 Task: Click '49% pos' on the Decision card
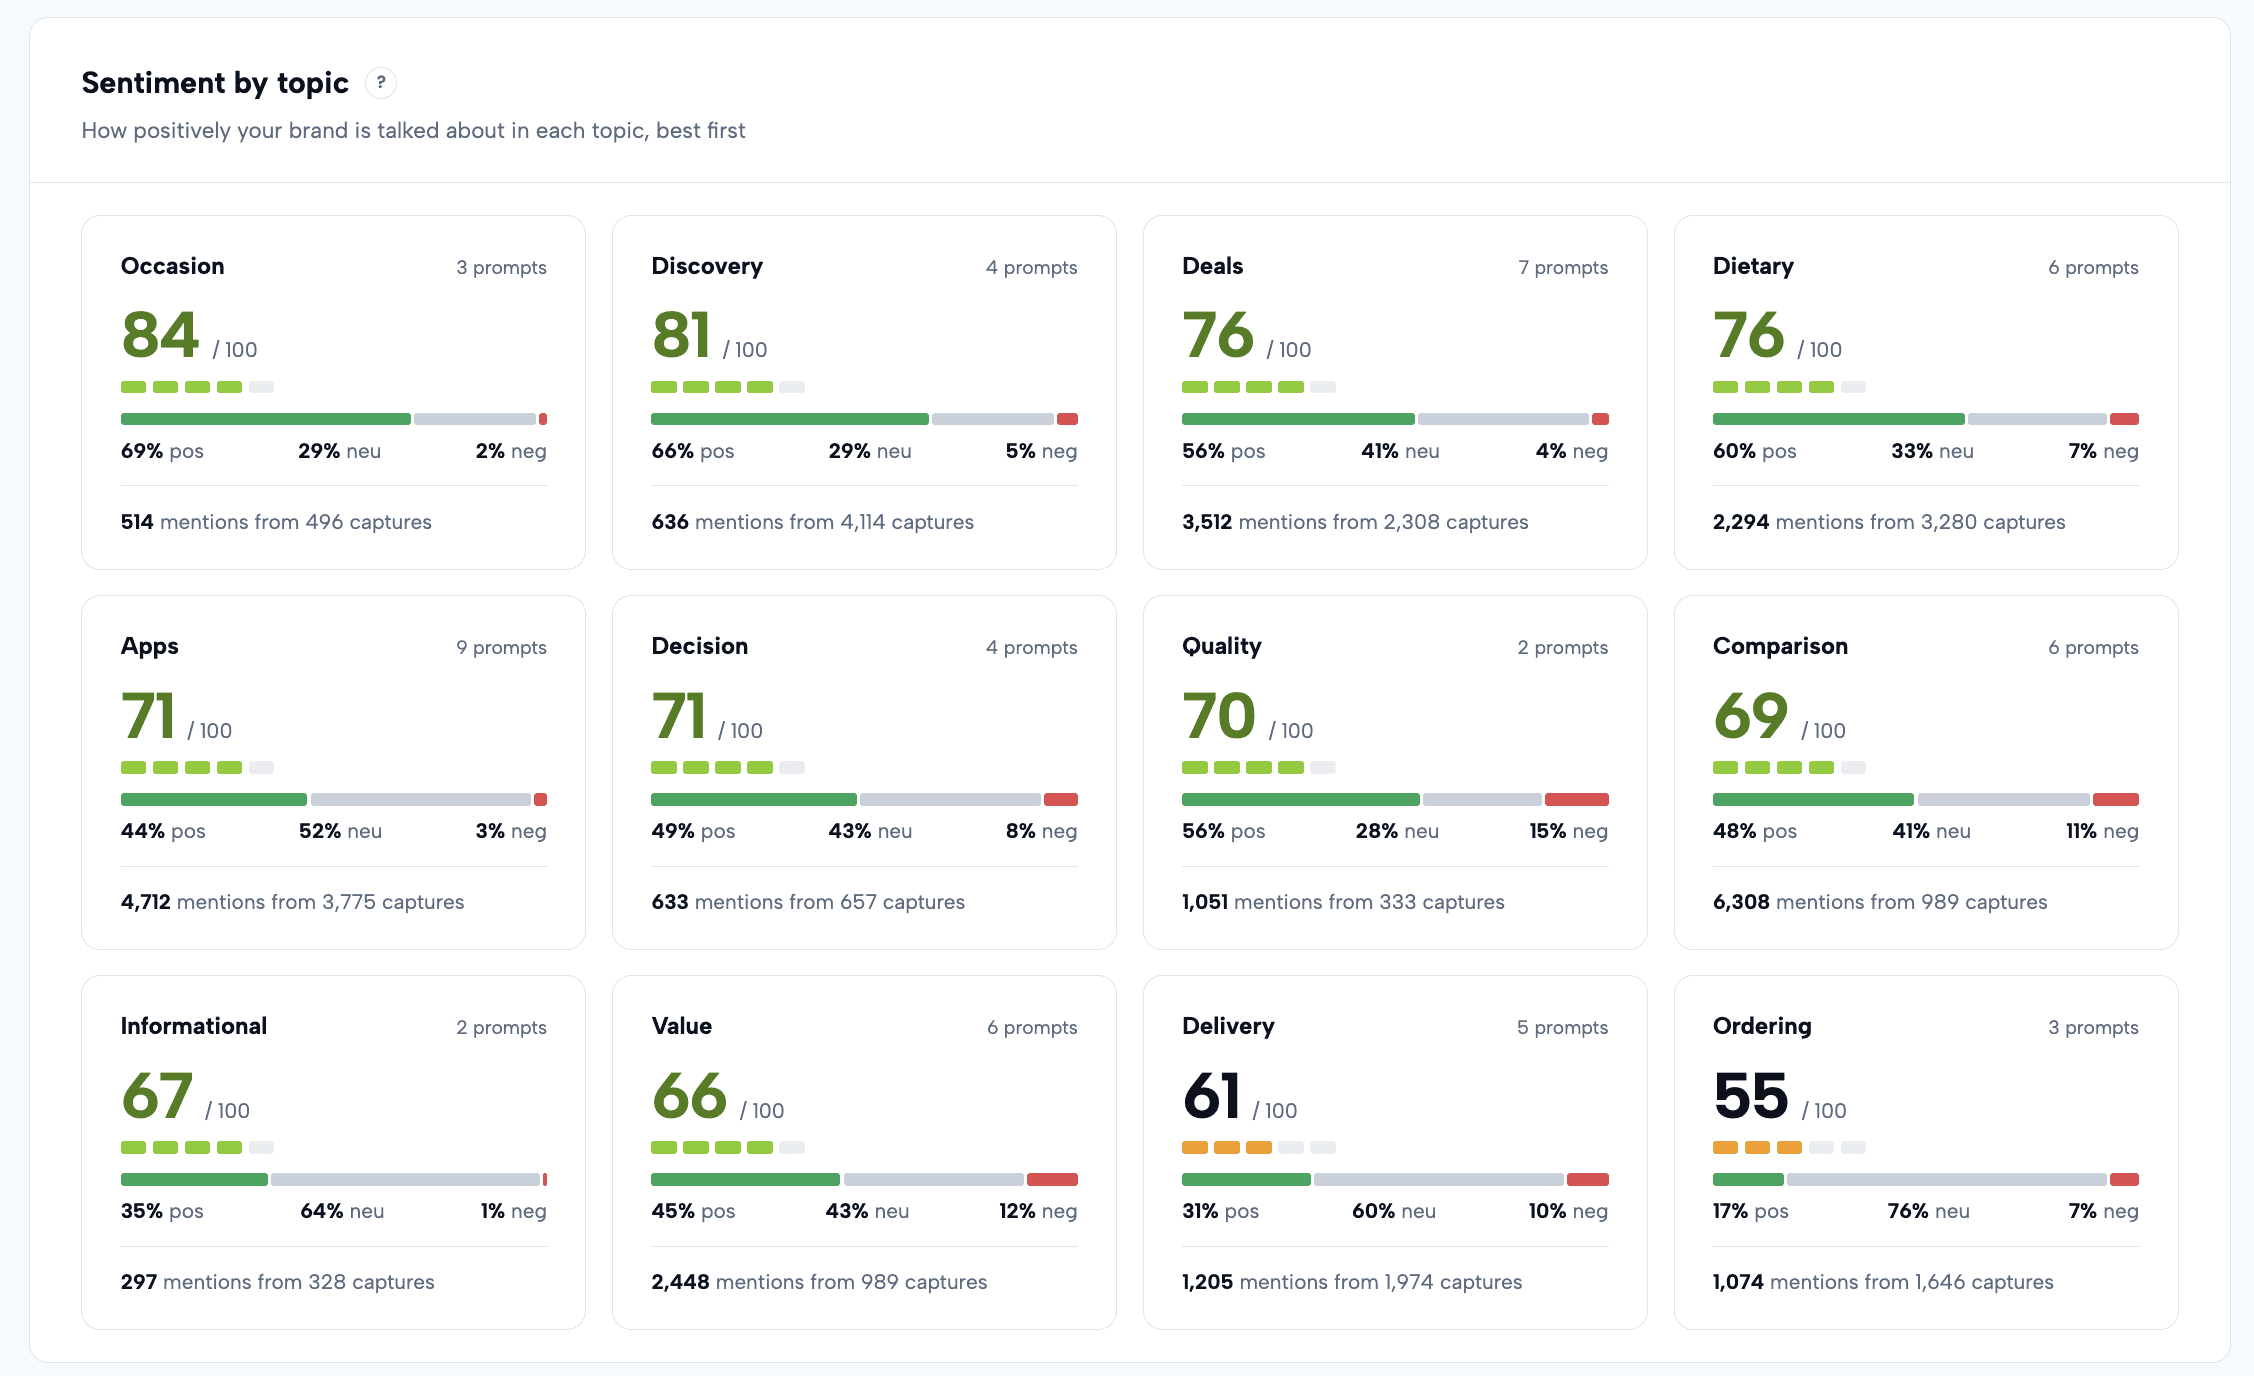point(693,831)
